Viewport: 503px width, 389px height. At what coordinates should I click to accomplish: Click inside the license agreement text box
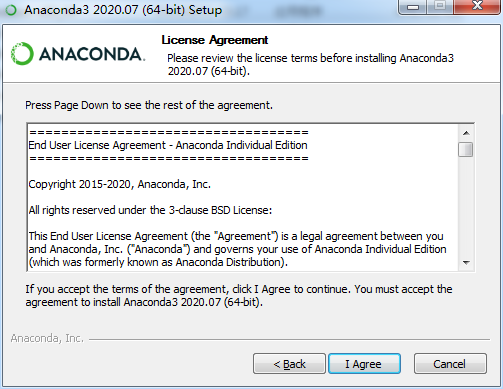tap(243, 197)
